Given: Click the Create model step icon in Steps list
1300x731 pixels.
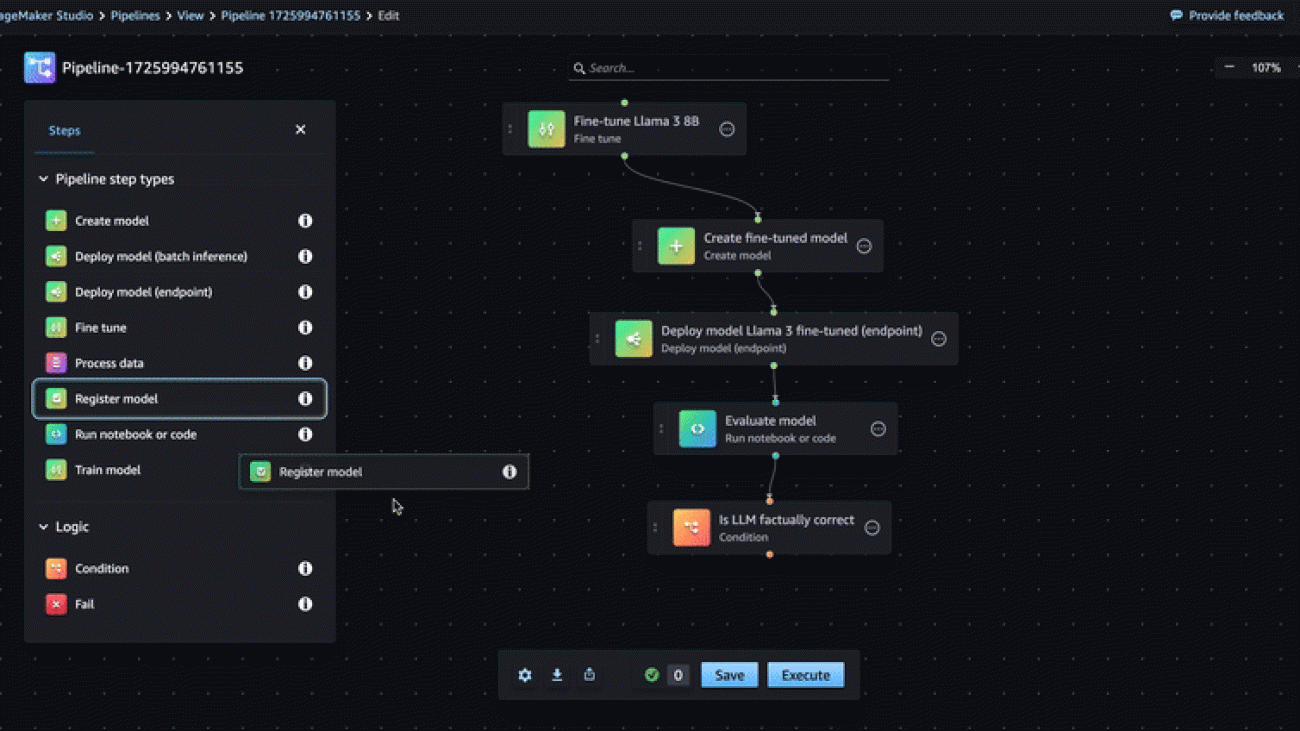Looking at the screenshot, I should (x=56, y=221).
